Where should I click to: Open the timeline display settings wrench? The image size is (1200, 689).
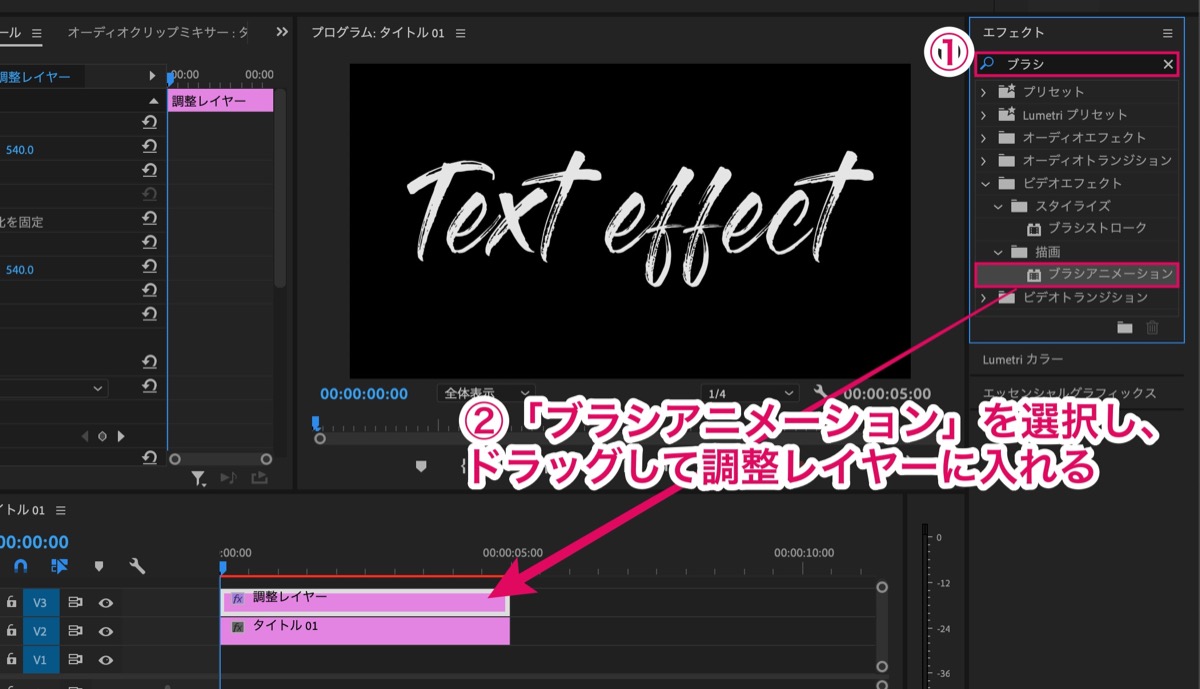137,566
